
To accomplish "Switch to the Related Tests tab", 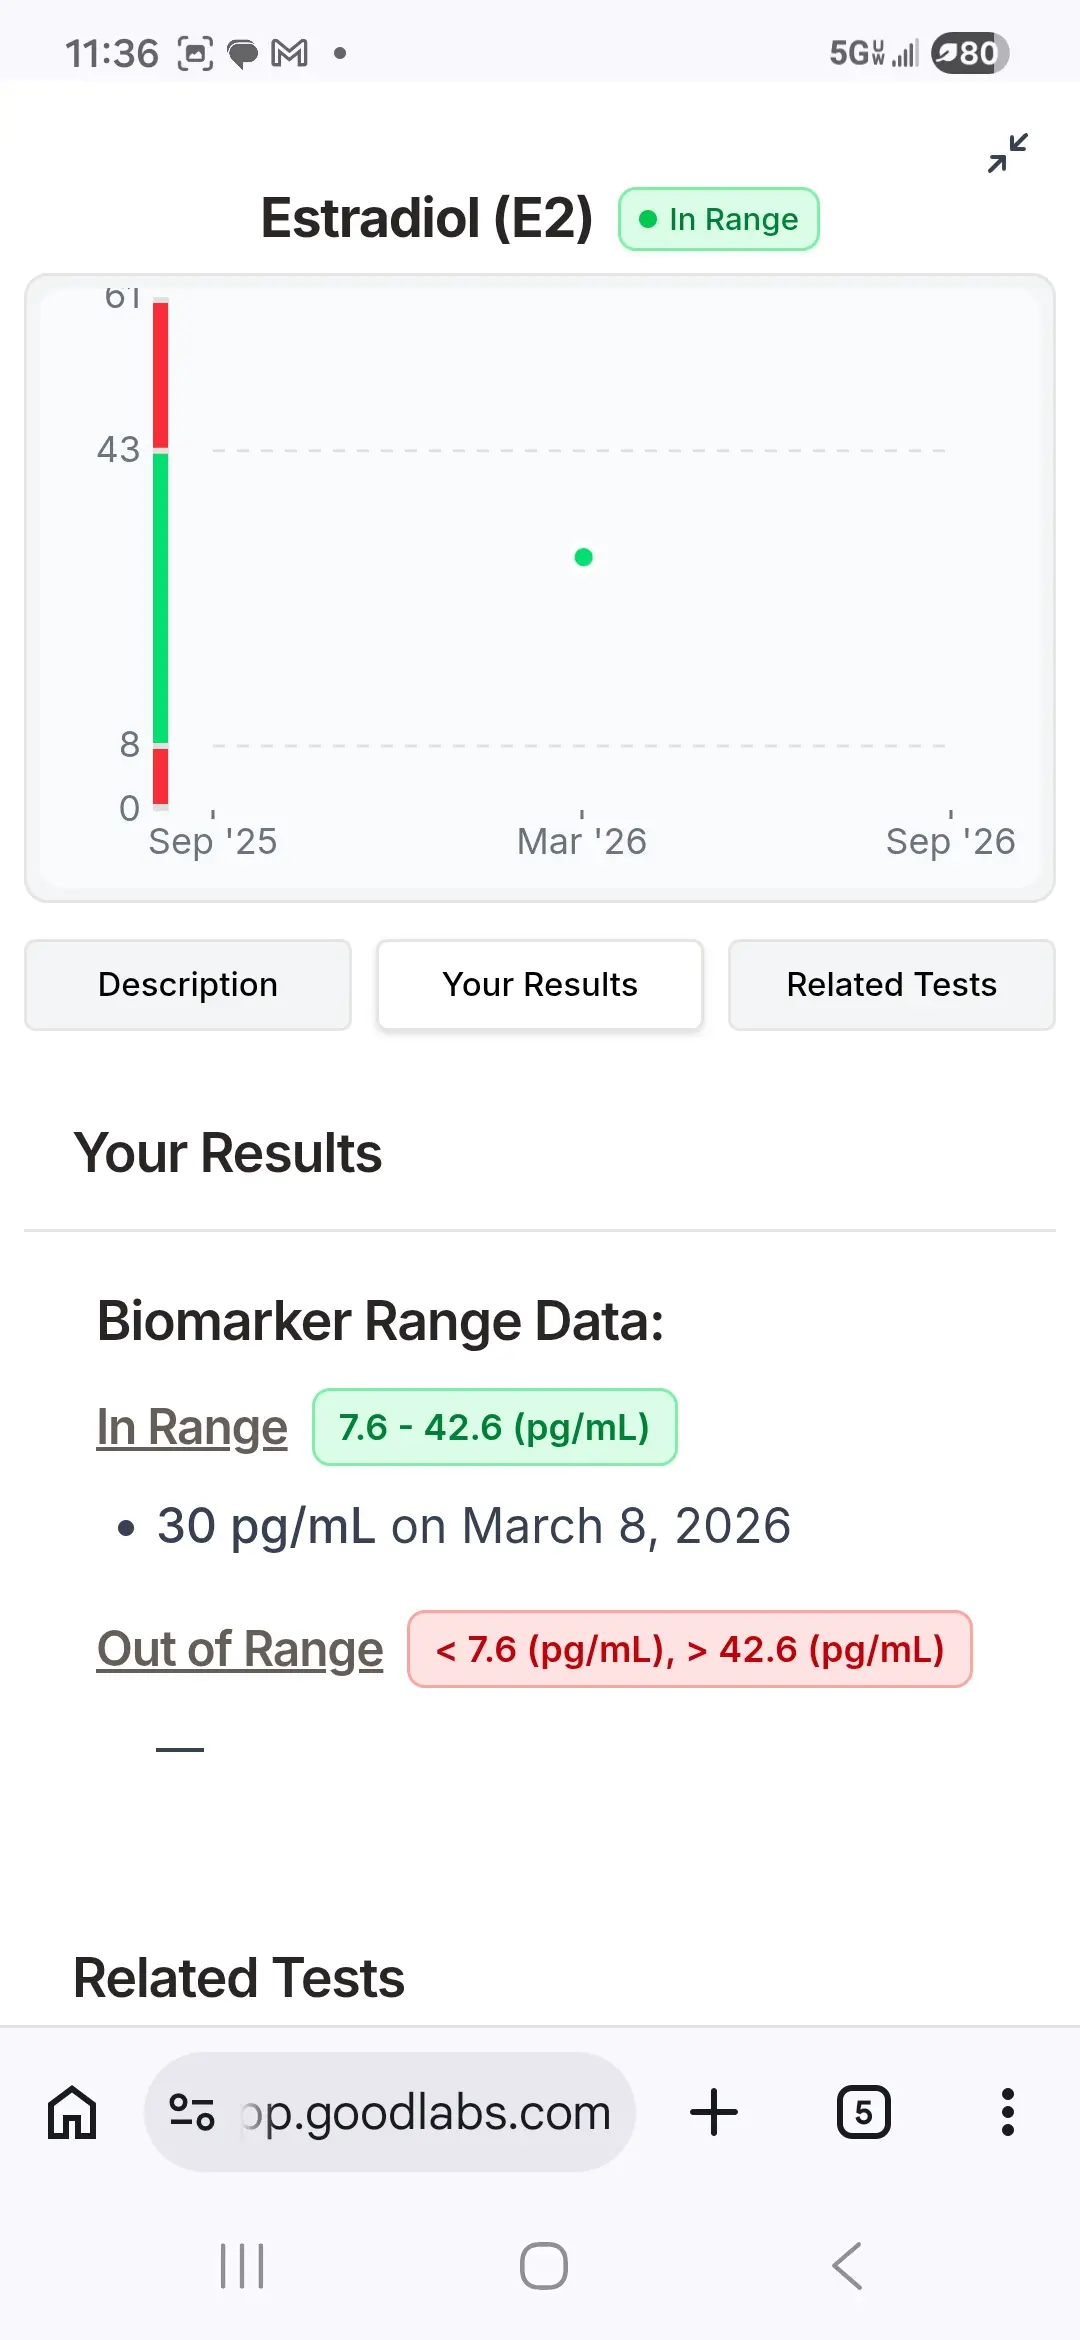I will 891,985.
